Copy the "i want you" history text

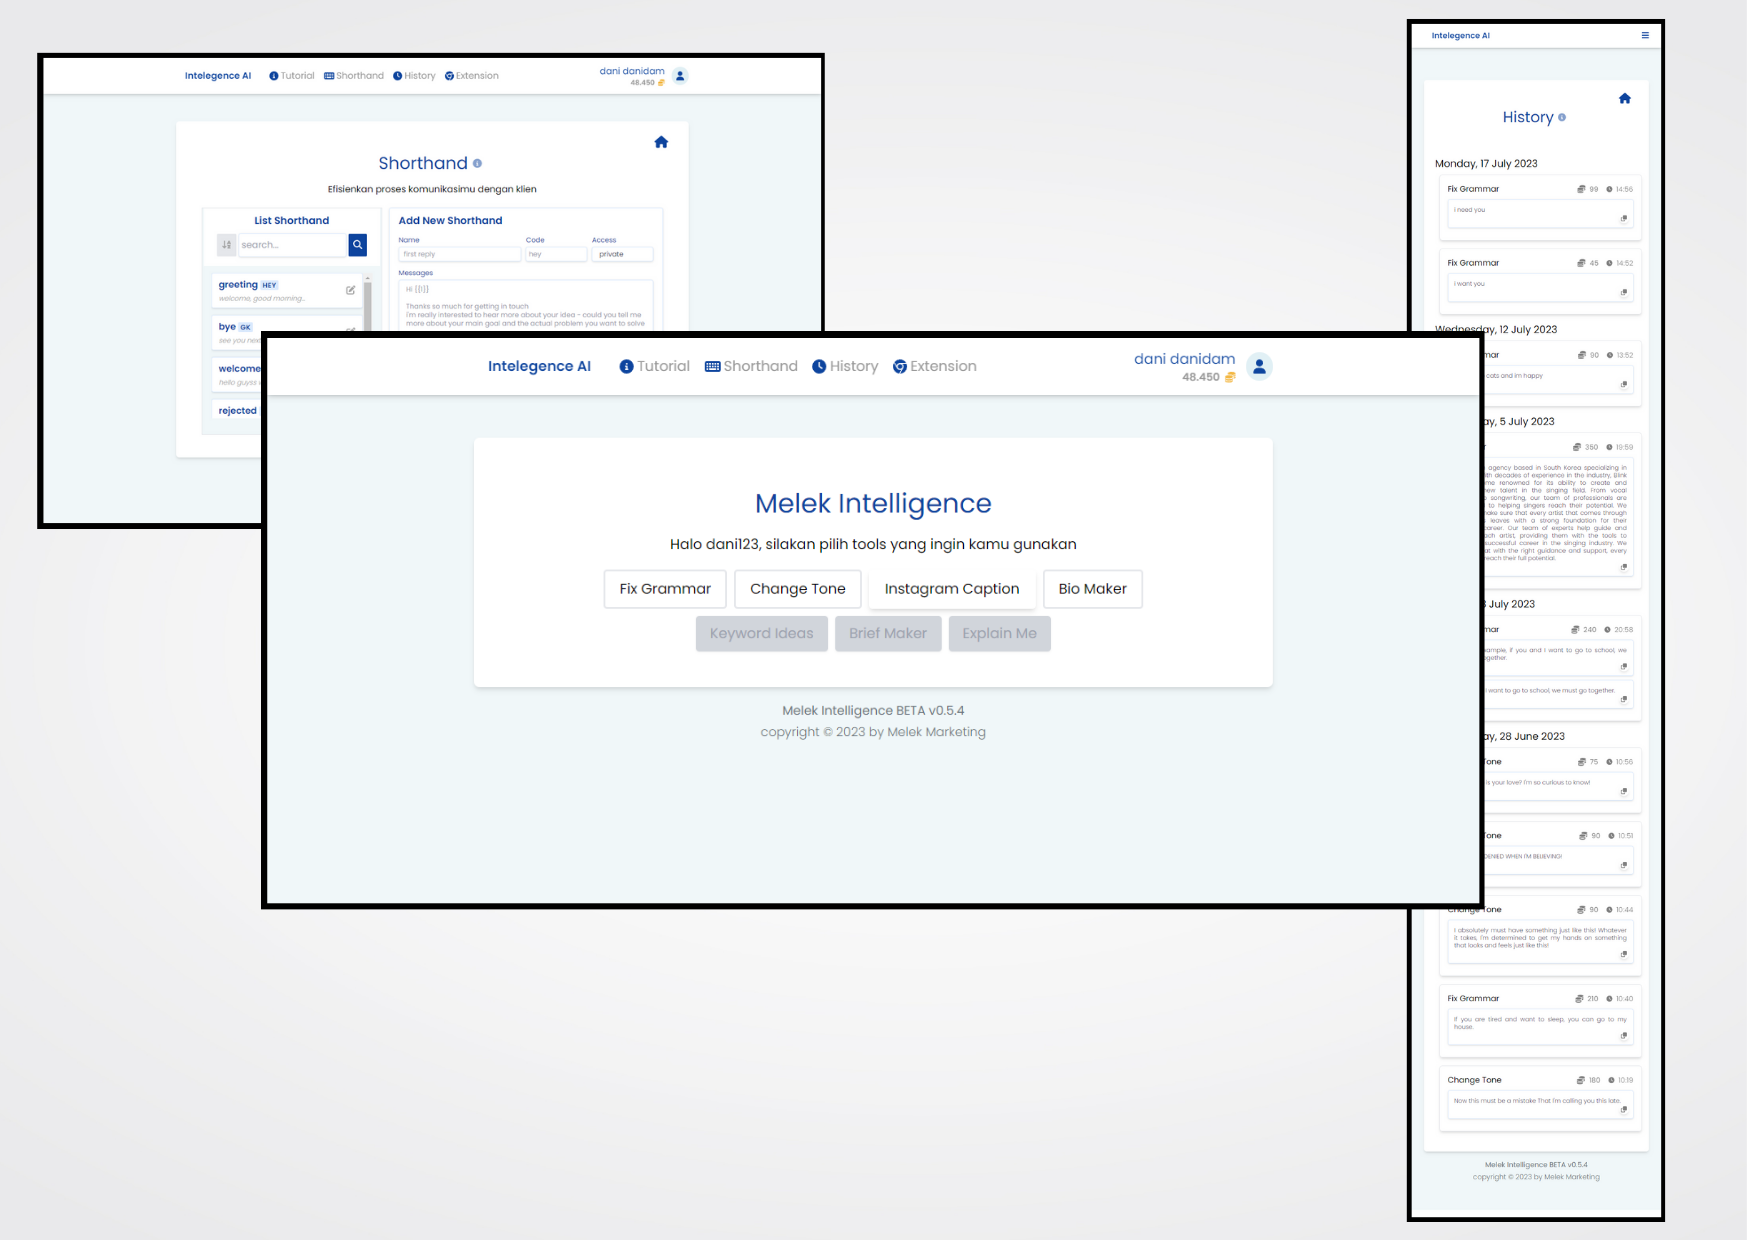click(x=1623, y=292)
